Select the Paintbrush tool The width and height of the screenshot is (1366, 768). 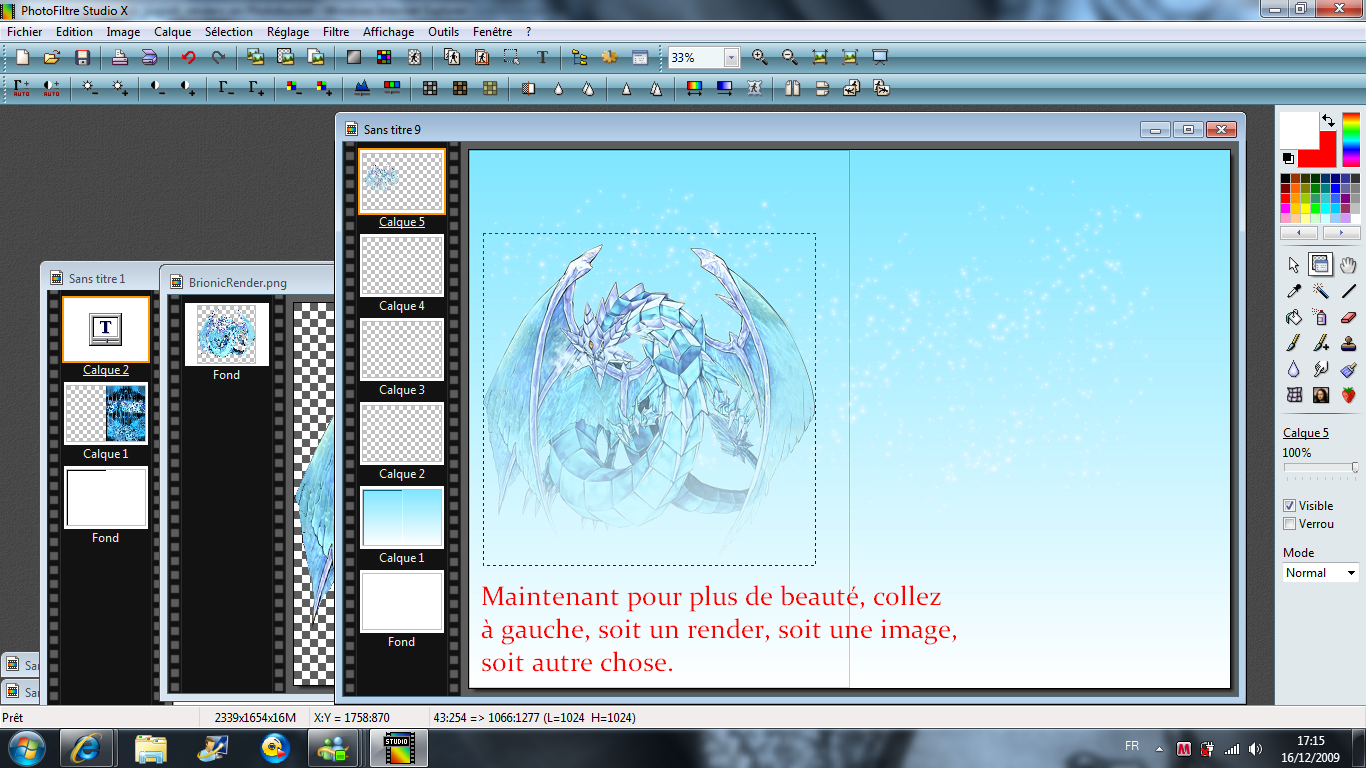[x=1293, y=343]
